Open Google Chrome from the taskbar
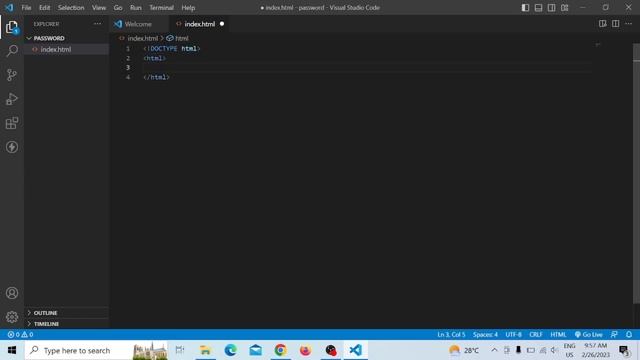 tap(280, 350)
